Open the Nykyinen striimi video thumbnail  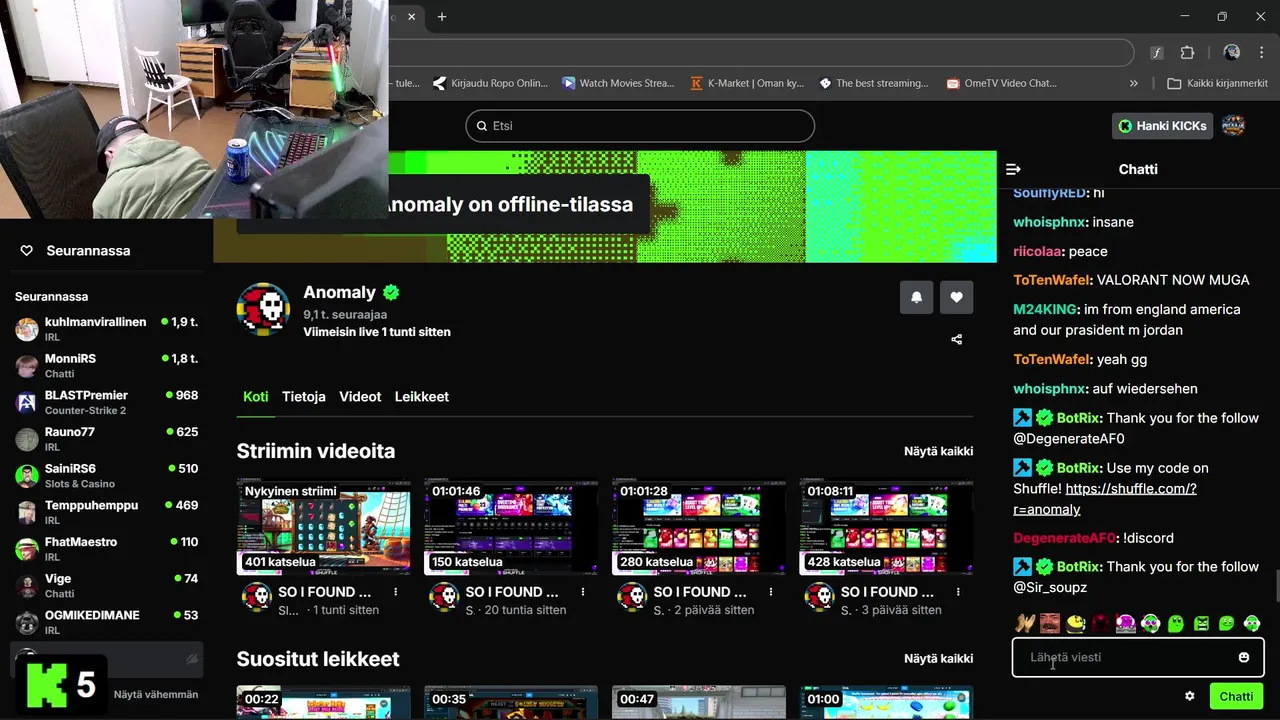point(323,527)
